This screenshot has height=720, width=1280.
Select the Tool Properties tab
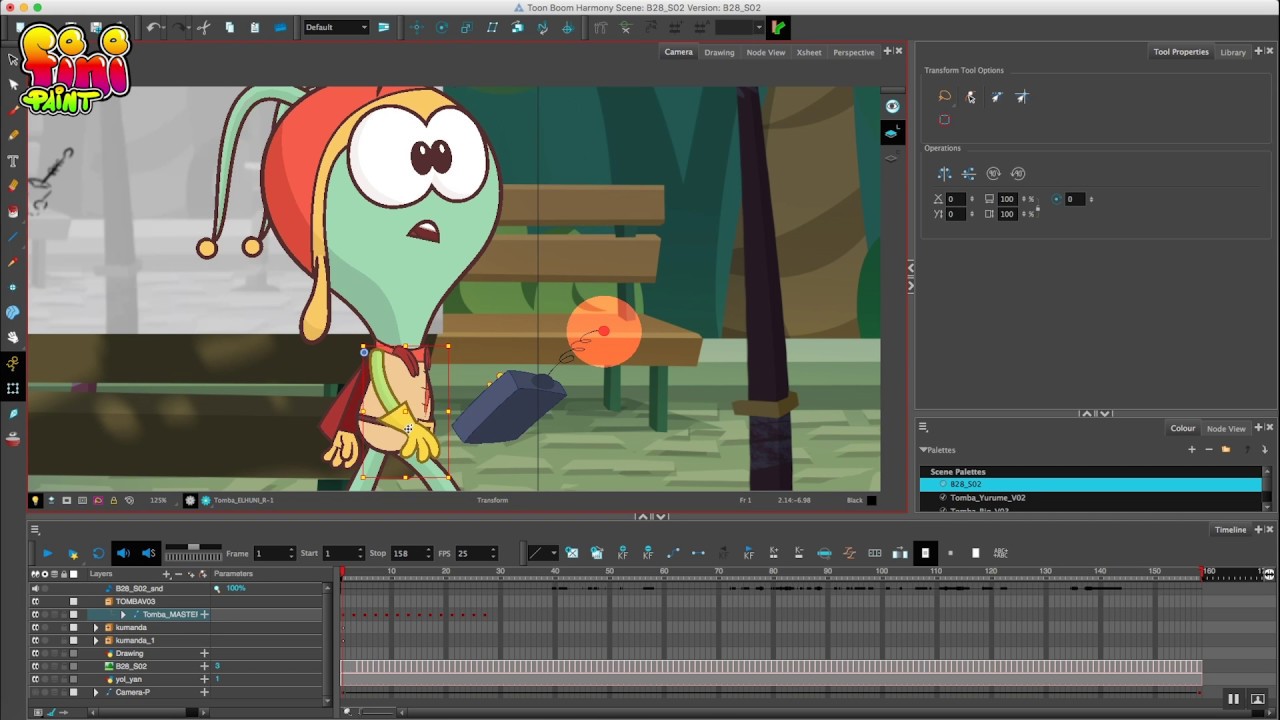click(1181, 52)
